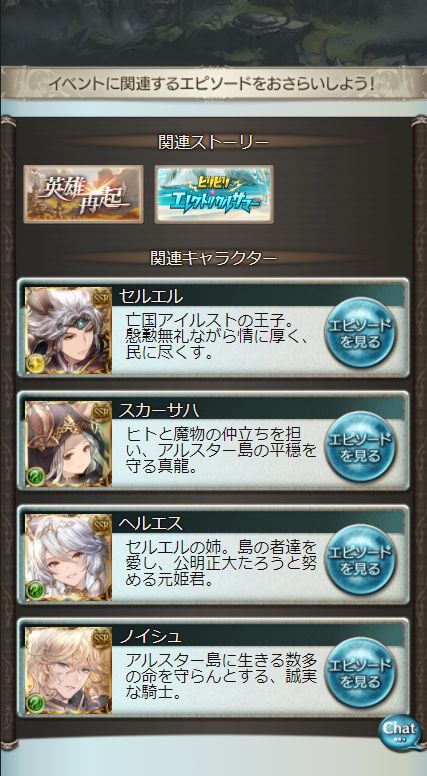Click the セルエル name header
The width and height of the screenshot is (427, 776).
[x=151, y=296]
